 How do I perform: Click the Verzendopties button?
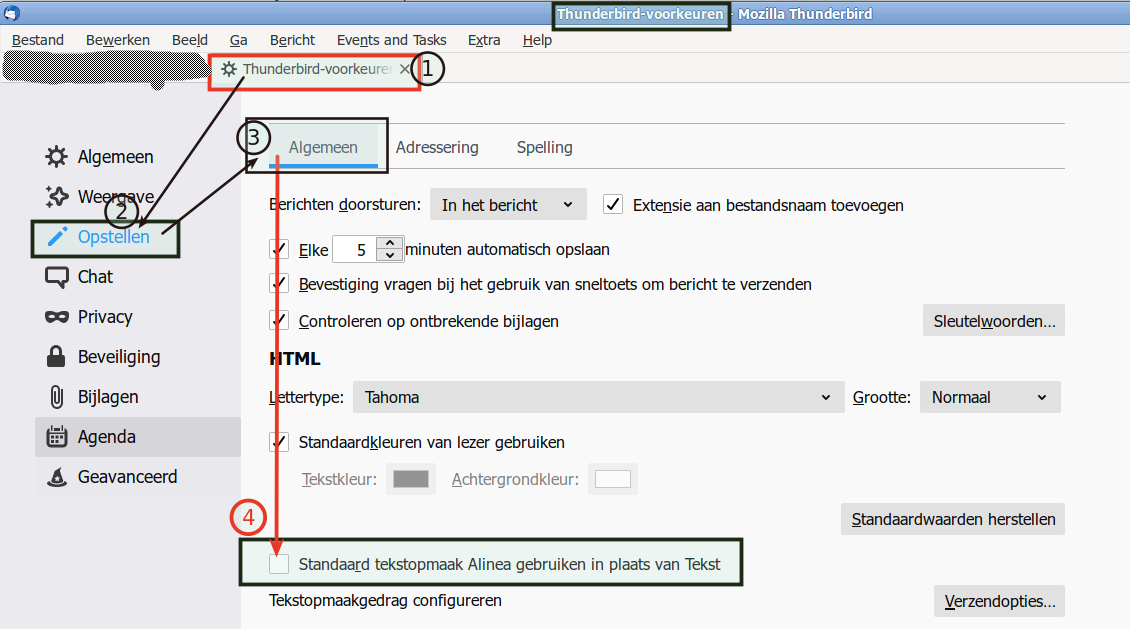click(x=1000, y=601)
